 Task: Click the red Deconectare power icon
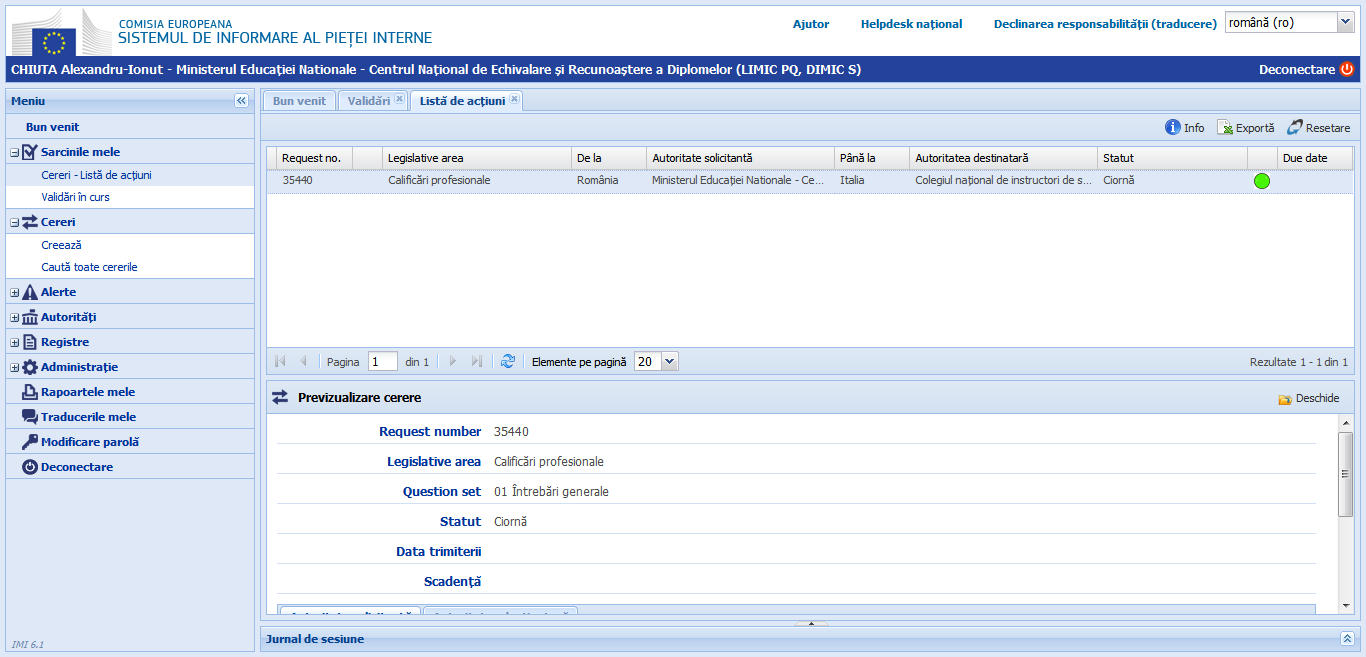pyautogui.click(x=1346, y=70)
